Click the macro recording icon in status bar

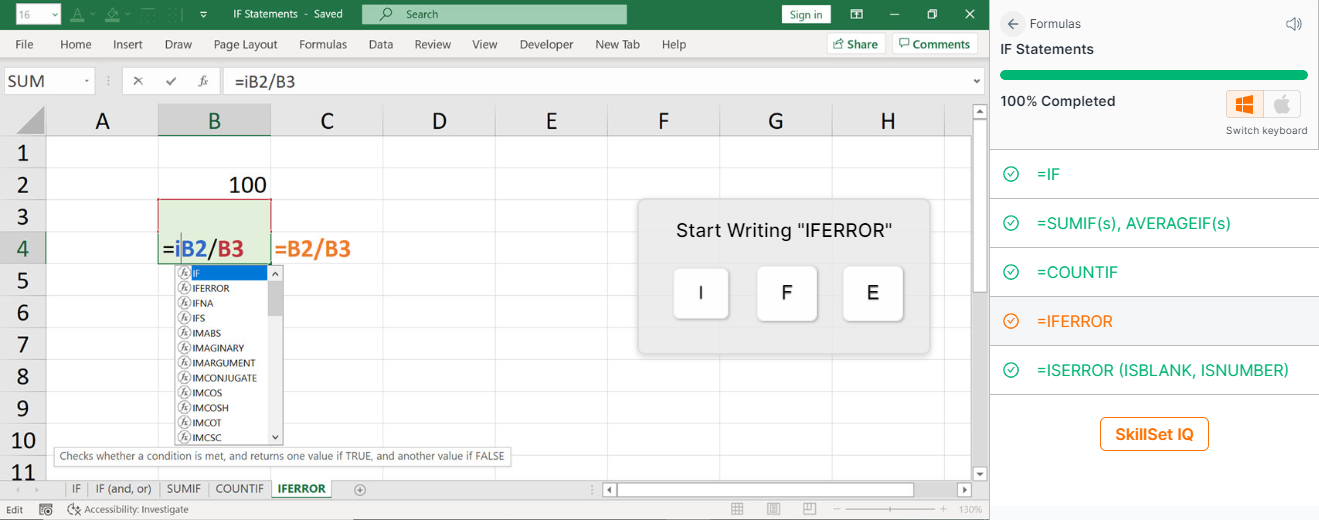pyautogui.click(x=45, y=509)
